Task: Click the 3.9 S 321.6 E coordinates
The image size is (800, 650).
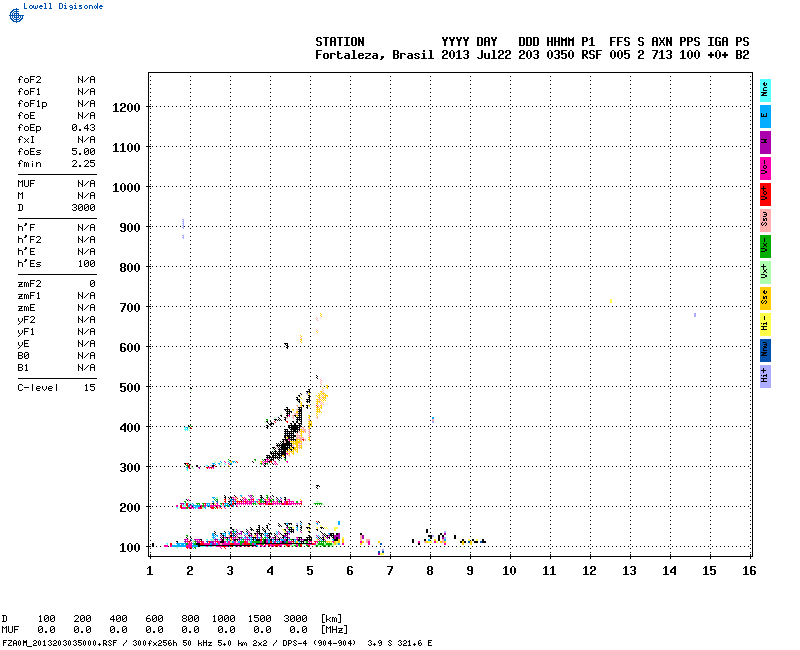Action: coord(399,643)
